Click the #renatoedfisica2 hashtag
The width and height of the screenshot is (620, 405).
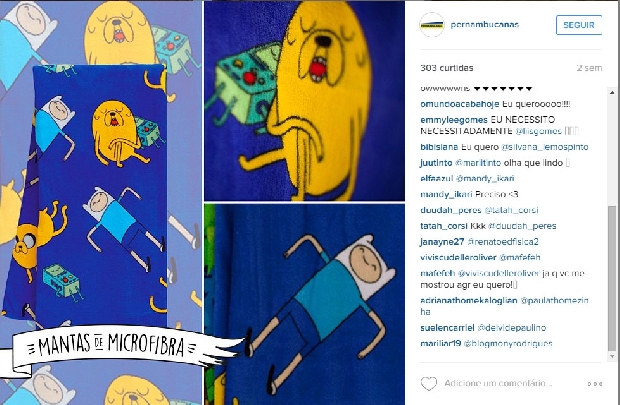click(x=503, y=242)
